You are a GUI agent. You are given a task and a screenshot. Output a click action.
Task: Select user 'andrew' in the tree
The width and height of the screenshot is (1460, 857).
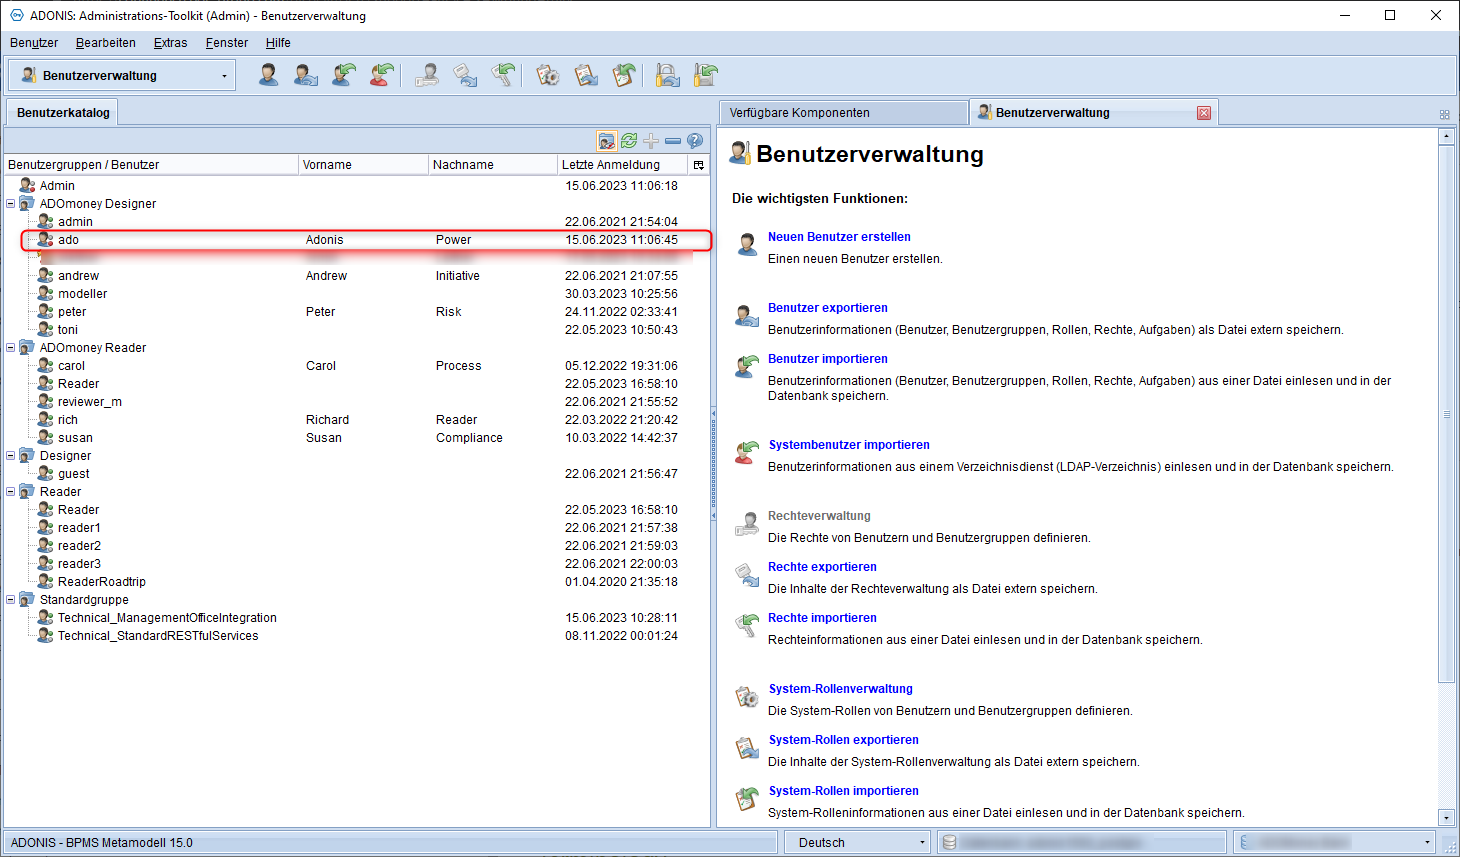(x=78, y=276)
